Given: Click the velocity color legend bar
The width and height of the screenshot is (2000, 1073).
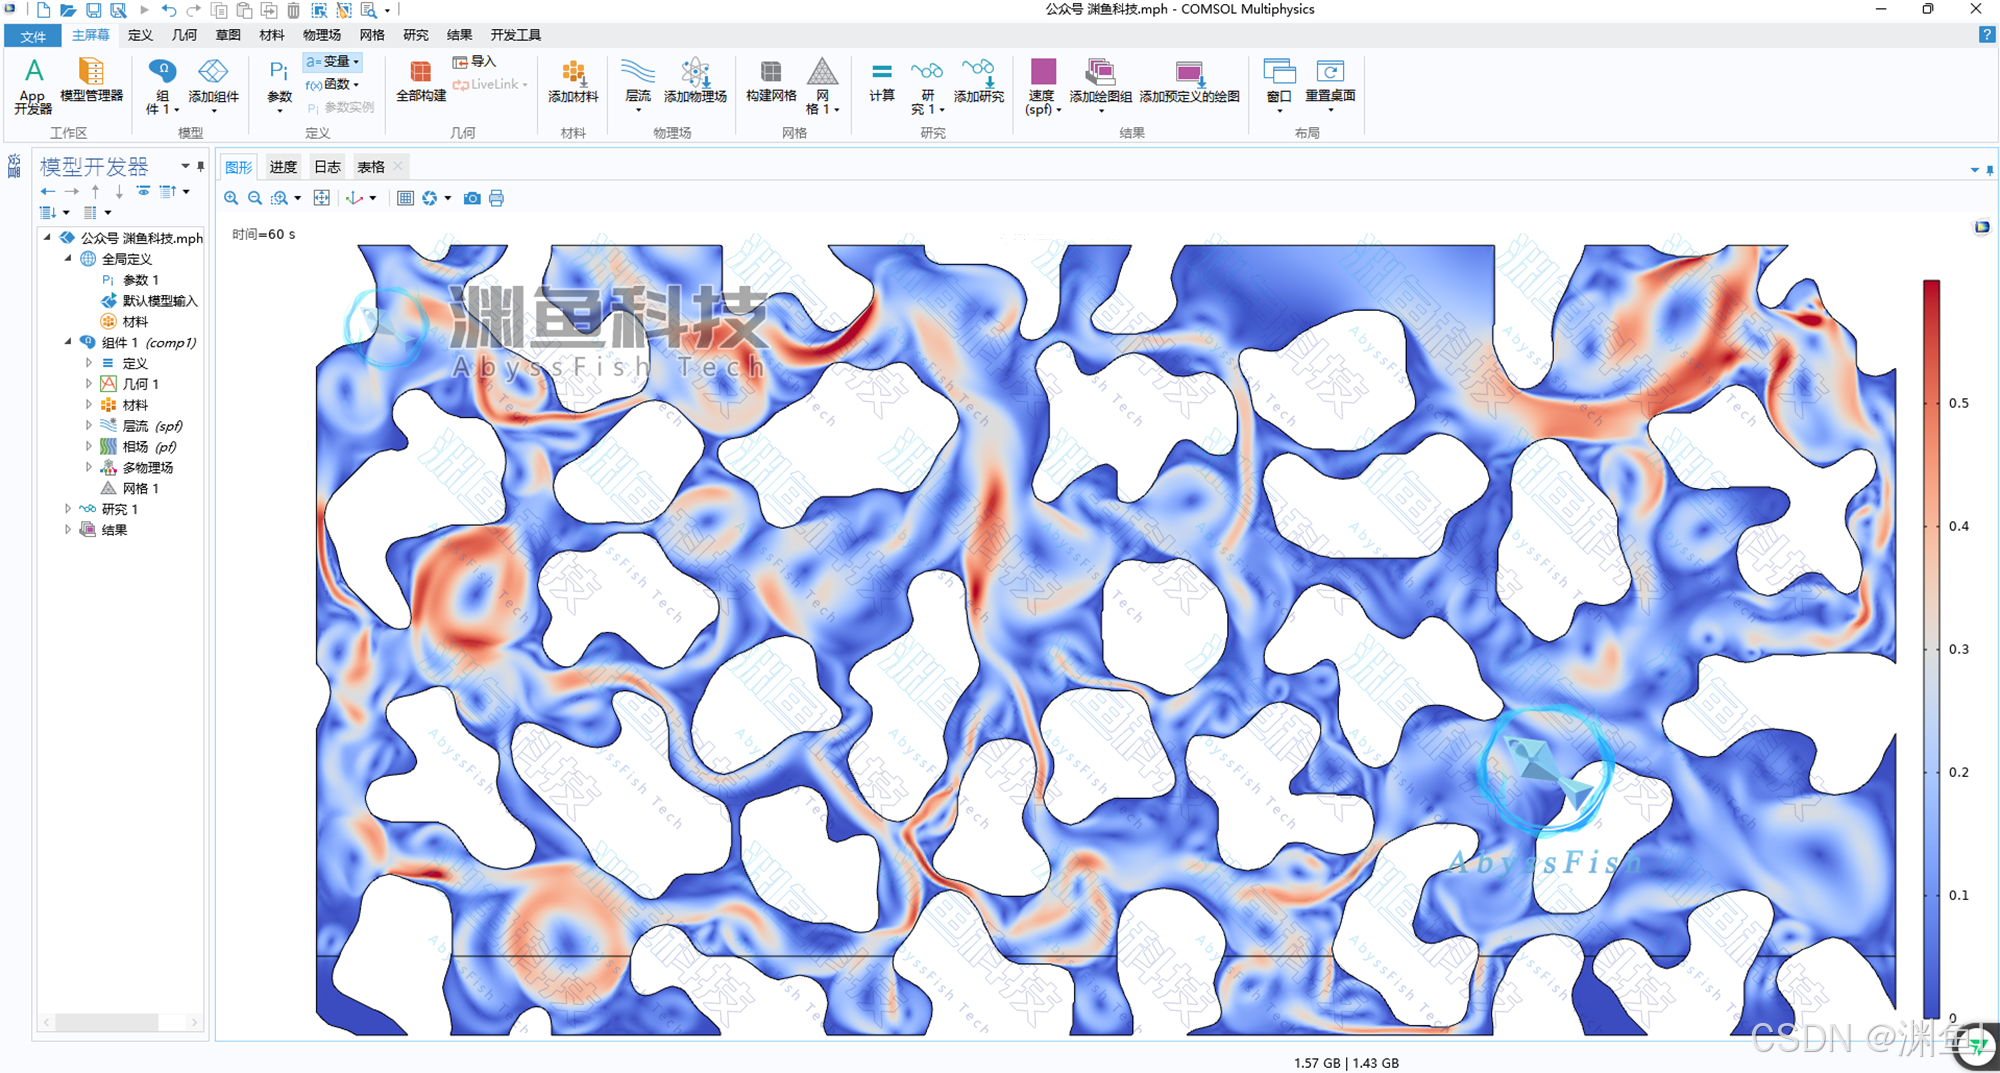Looking at the screenshot, I should tap(1931, 650).
